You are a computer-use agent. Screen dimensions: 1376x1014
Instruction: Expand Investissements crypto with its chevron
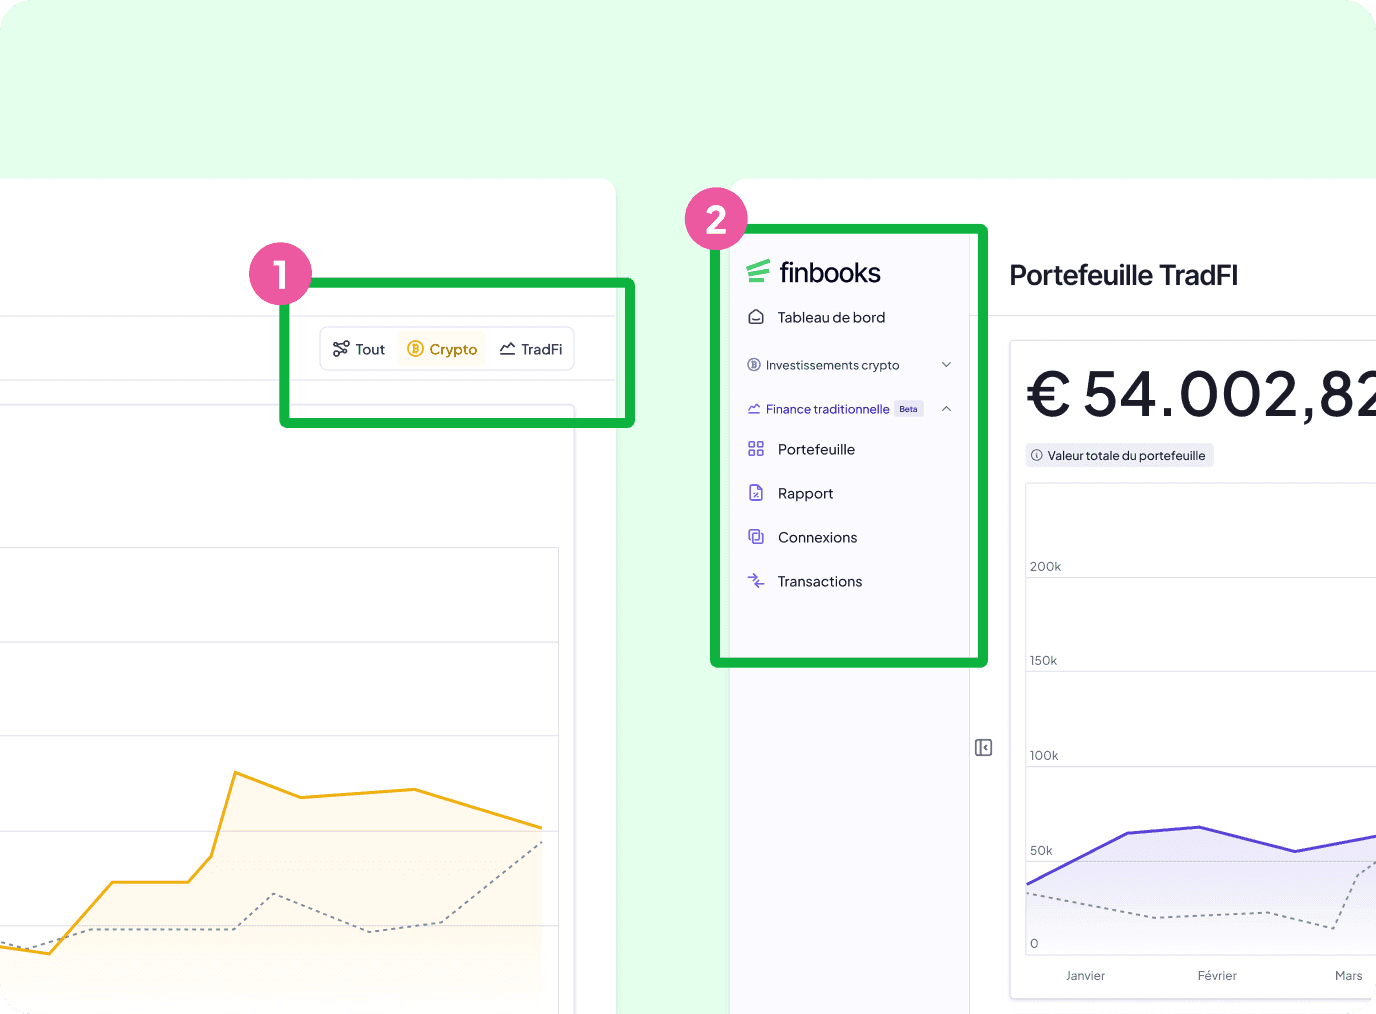coord(946,365)
